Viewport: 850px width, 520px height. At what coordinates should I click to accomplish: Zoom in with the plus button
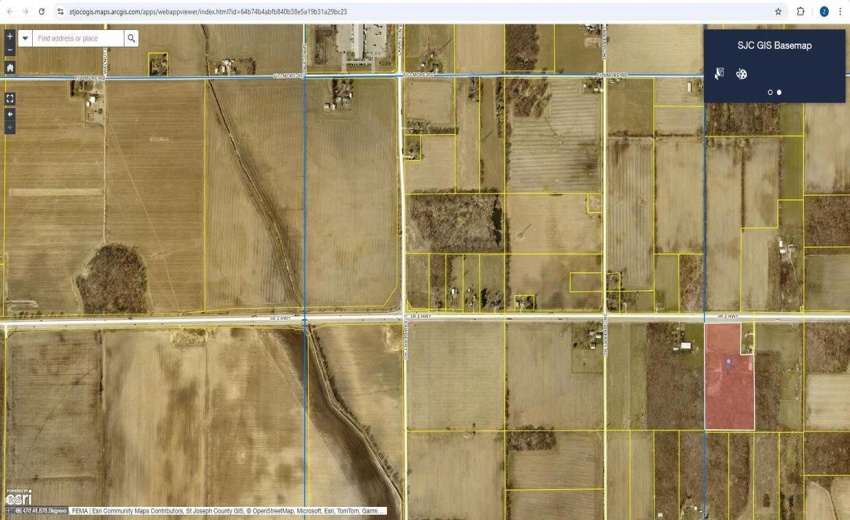click(10, 36)
